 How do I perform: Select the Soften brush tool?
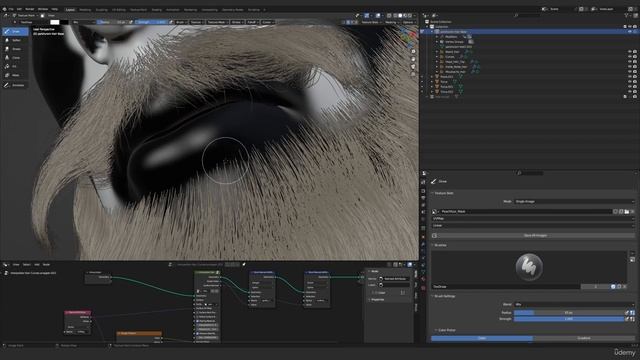pyautogui.click(x=15, y=40)
